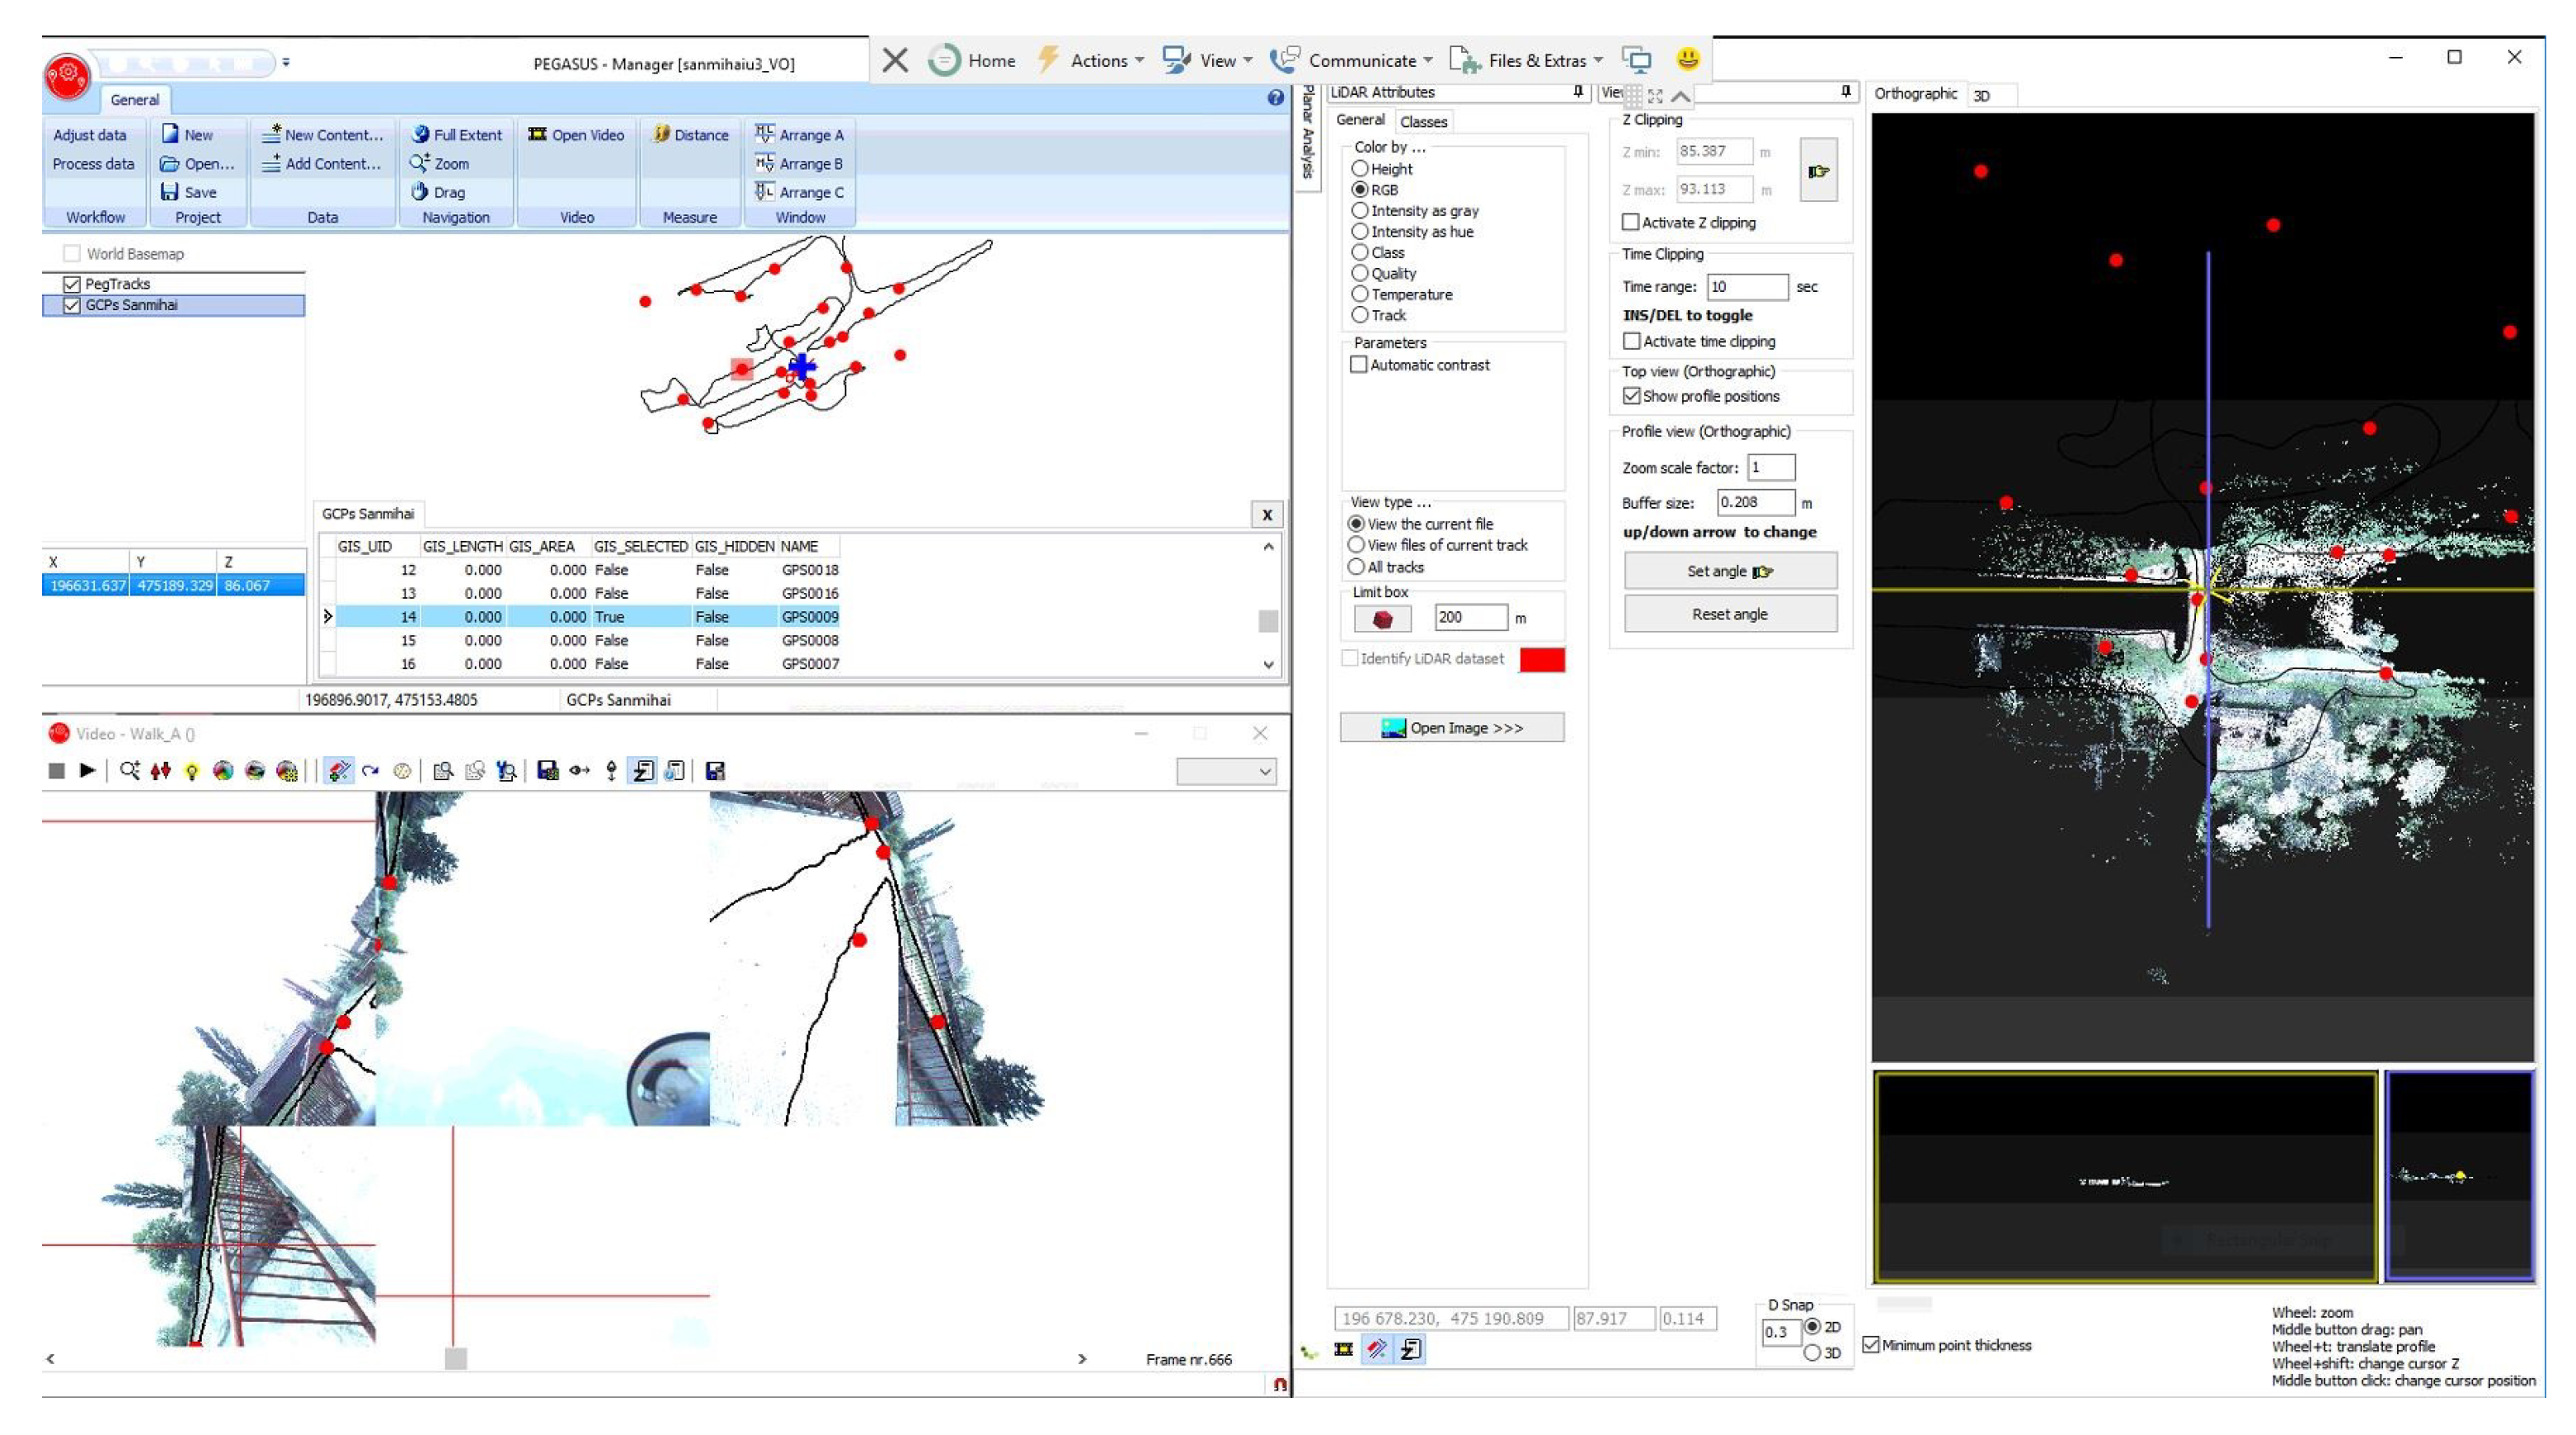Uncheck Minimum point thickness

(x=1871, y=1345)
